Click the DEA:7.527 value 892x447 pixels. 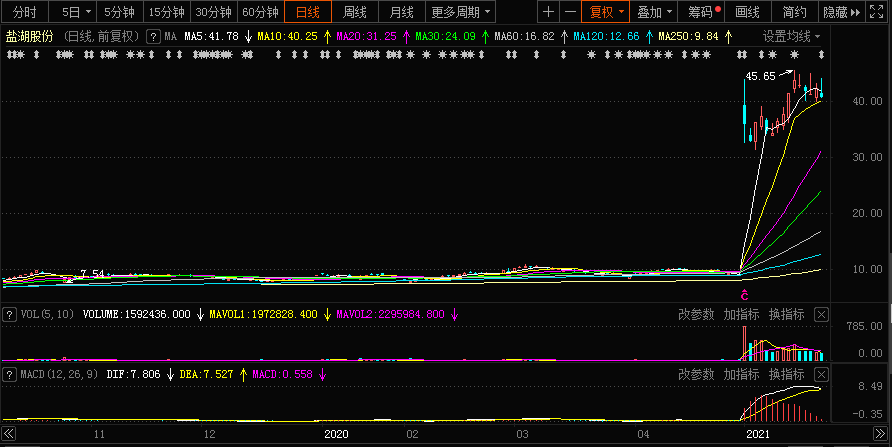[206, 374]
